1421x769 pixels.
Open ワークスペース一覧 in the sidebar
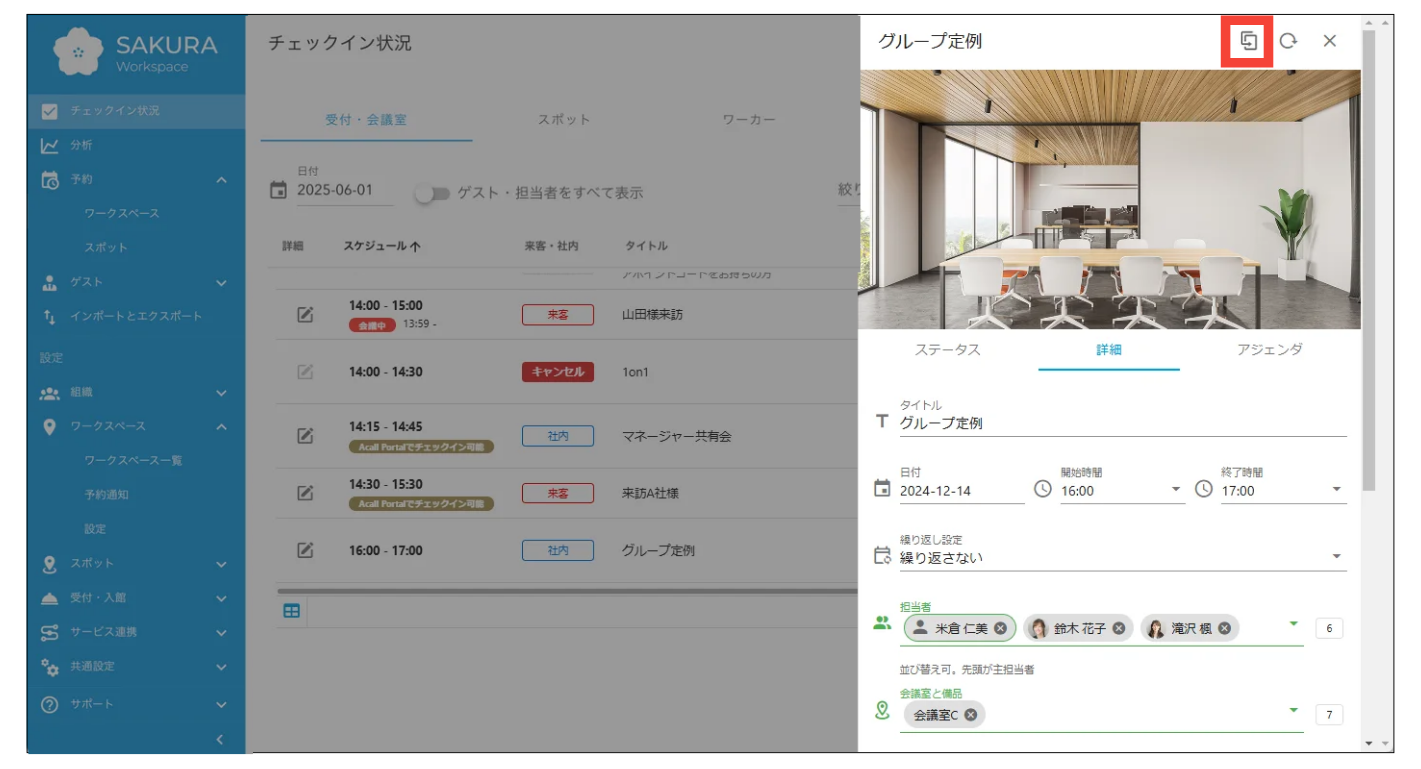click(133, 460)
